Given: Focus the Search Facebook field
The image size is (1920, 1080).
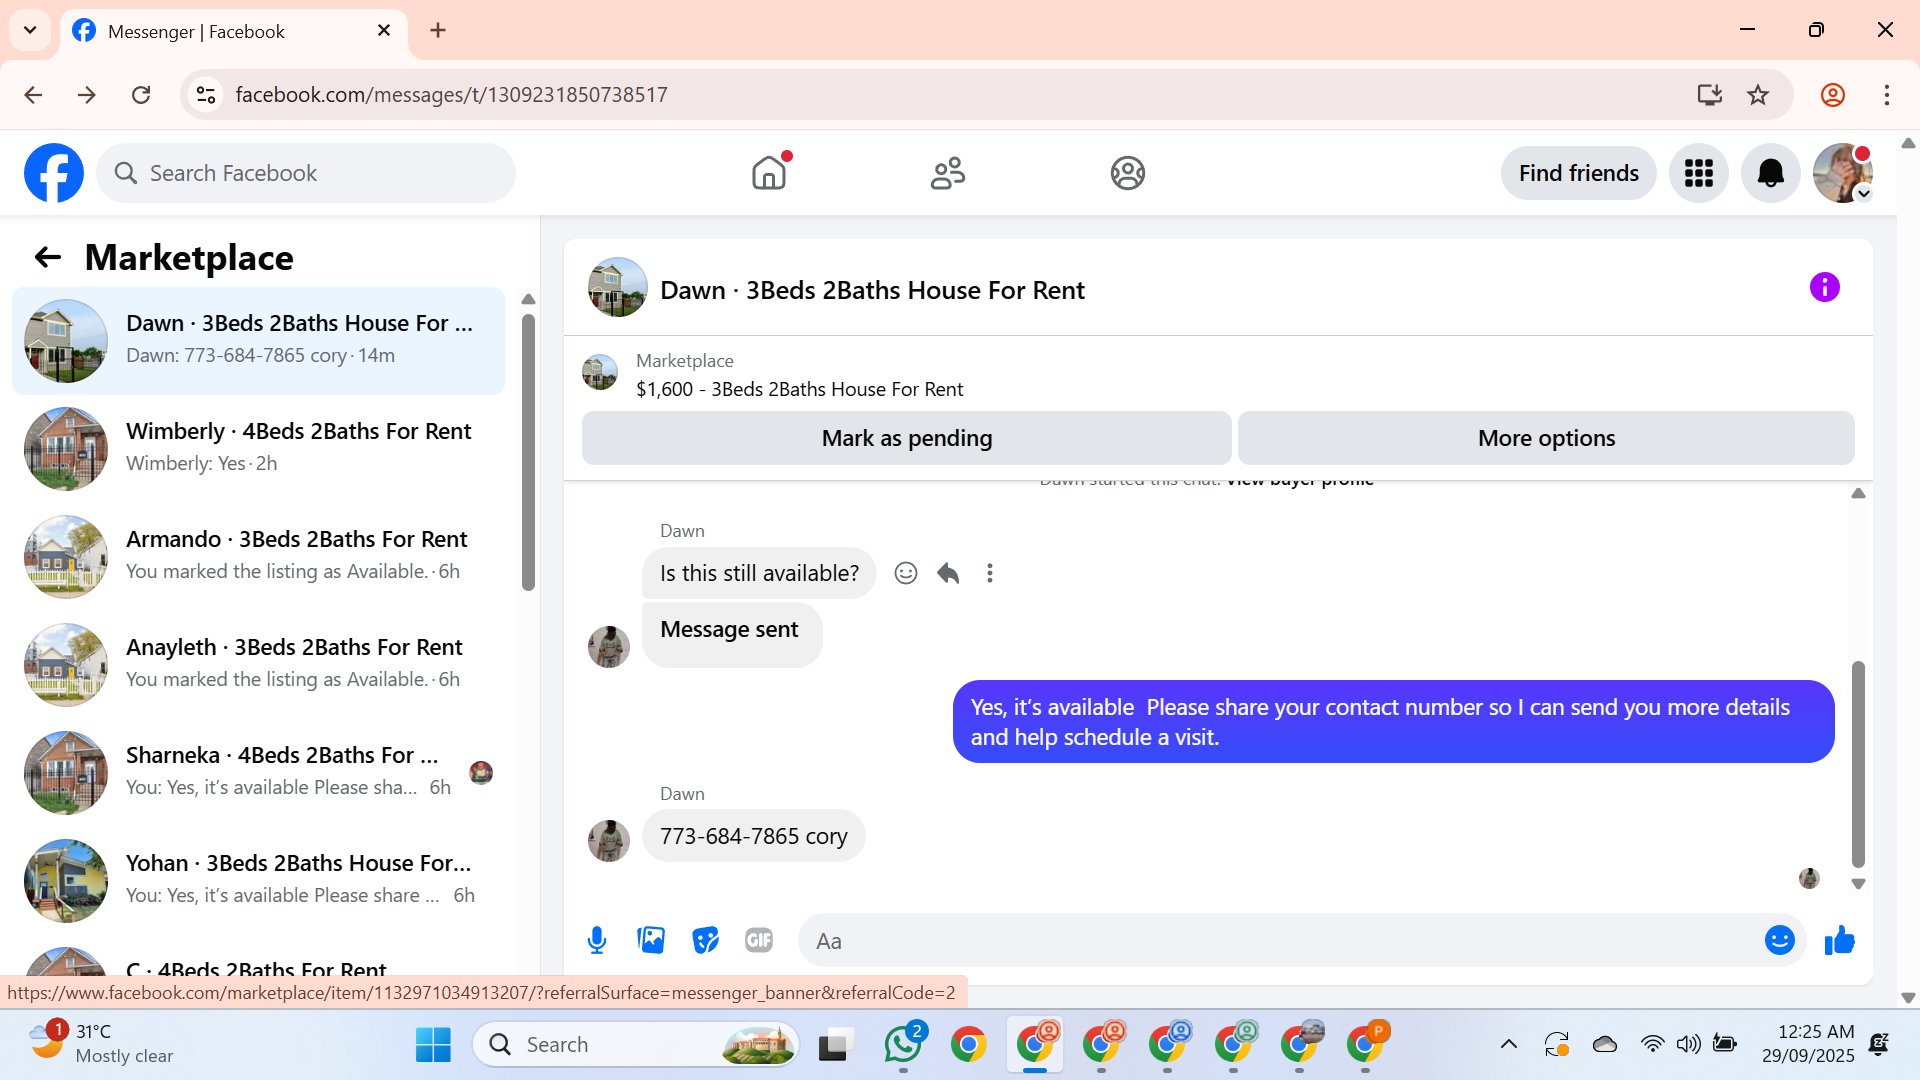Looking at the screenshot, I should point(306,173).
